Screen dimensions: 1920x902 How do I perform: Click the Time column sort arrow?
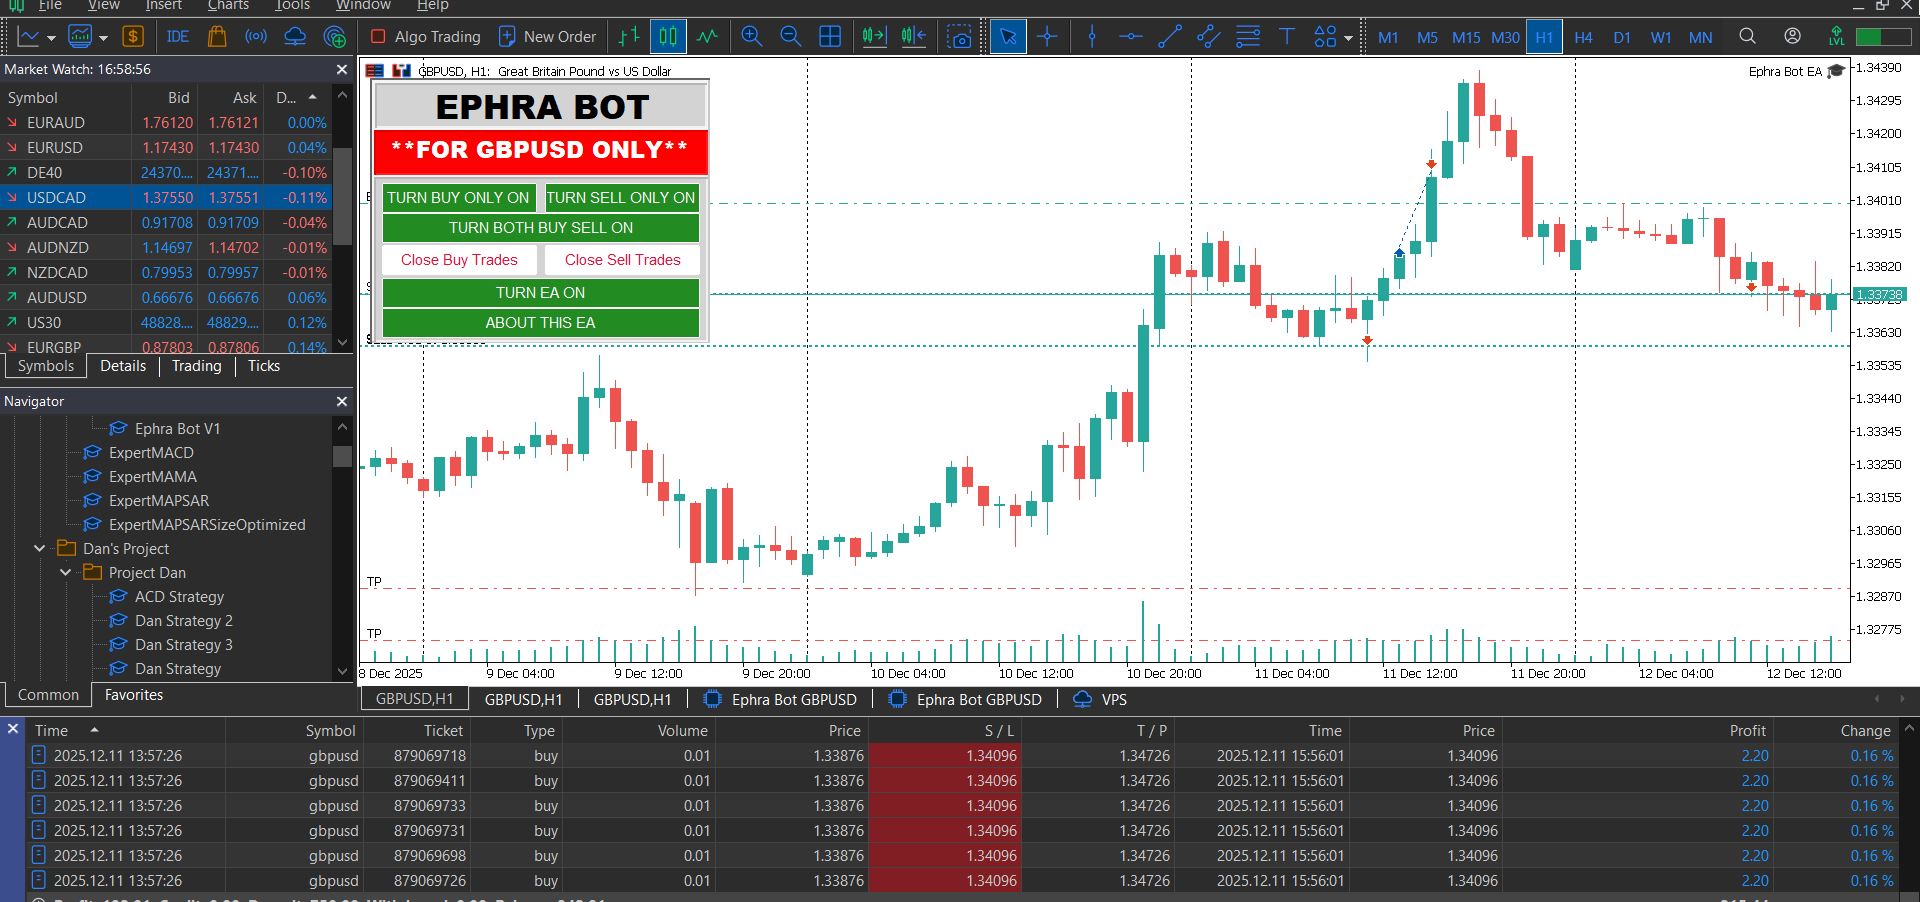pos(95,730)
